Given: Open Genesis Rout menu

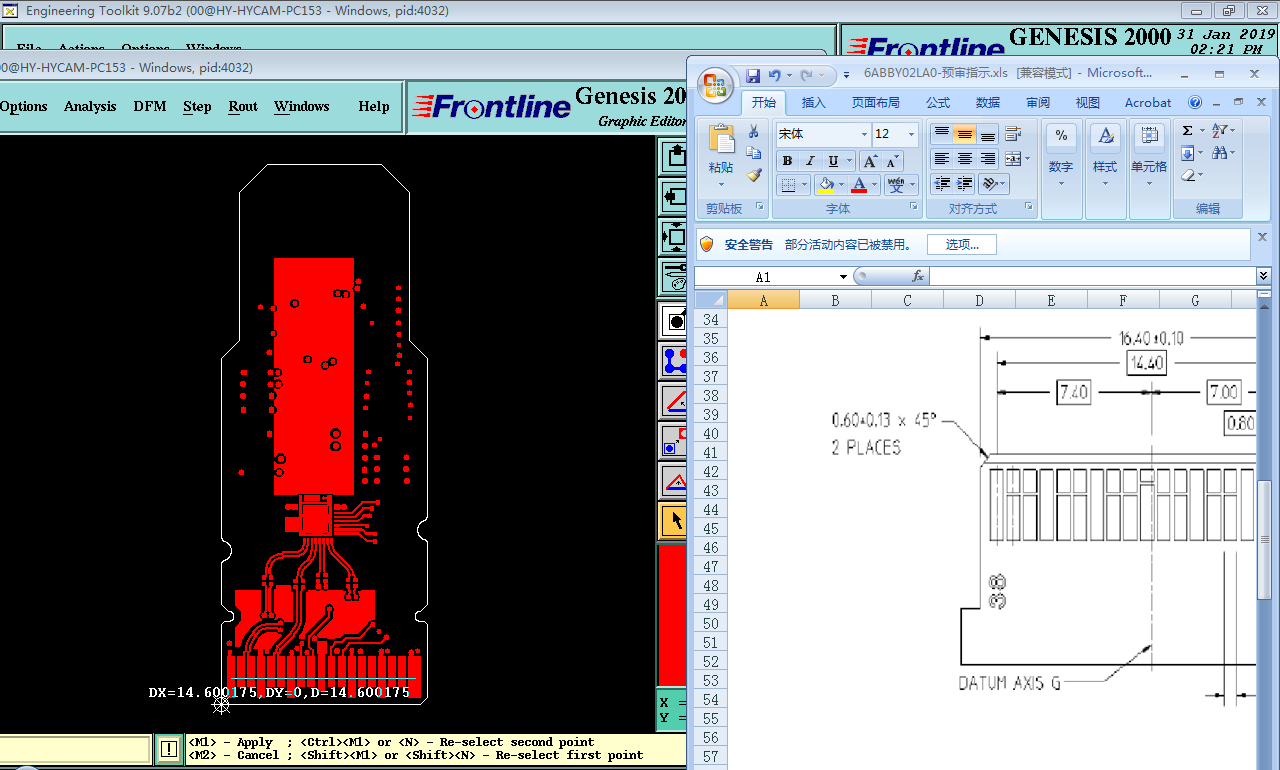Looking at the screenshot, I should click(243, 107).
